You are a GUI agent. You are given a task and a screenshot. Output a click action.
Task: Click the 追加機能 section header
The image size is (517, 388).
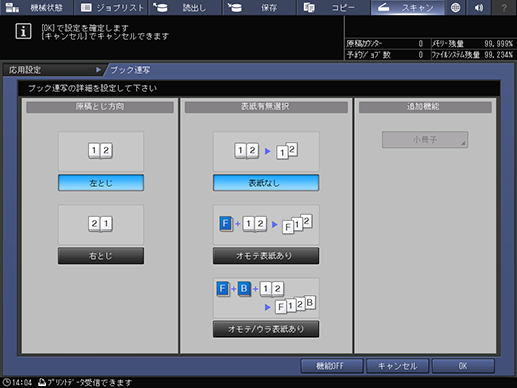tap(425, 107)
